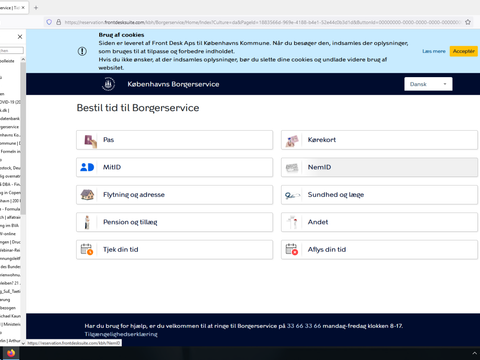The image size is (480, 360).
Task: Select the Andet option
Action: [379, 222]
